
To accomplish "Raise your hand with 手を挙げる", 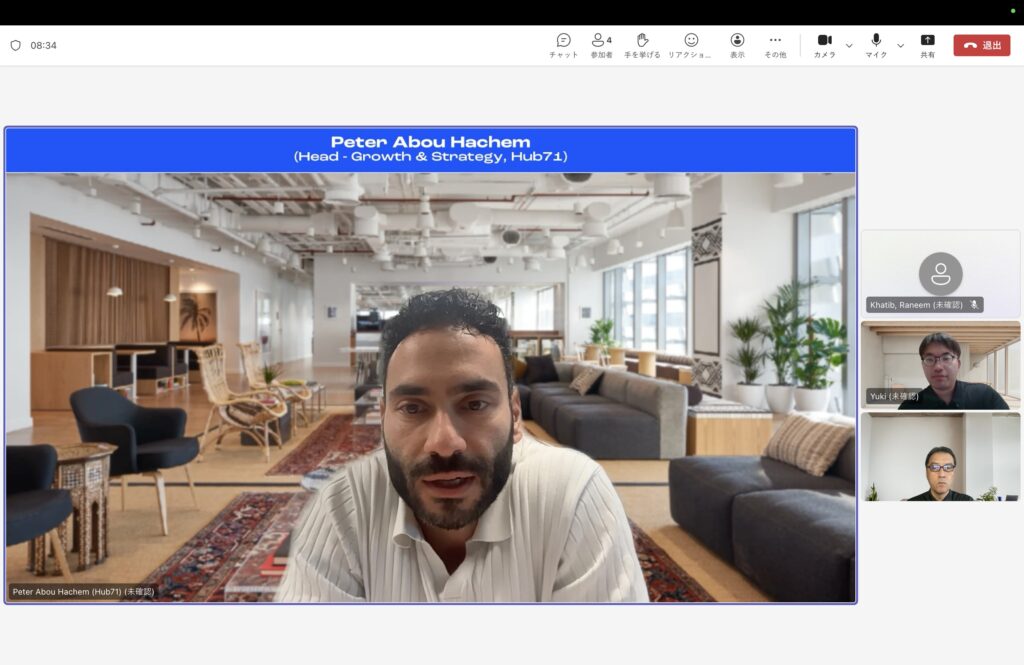I will pyautogui.click(x=642, y=45).
